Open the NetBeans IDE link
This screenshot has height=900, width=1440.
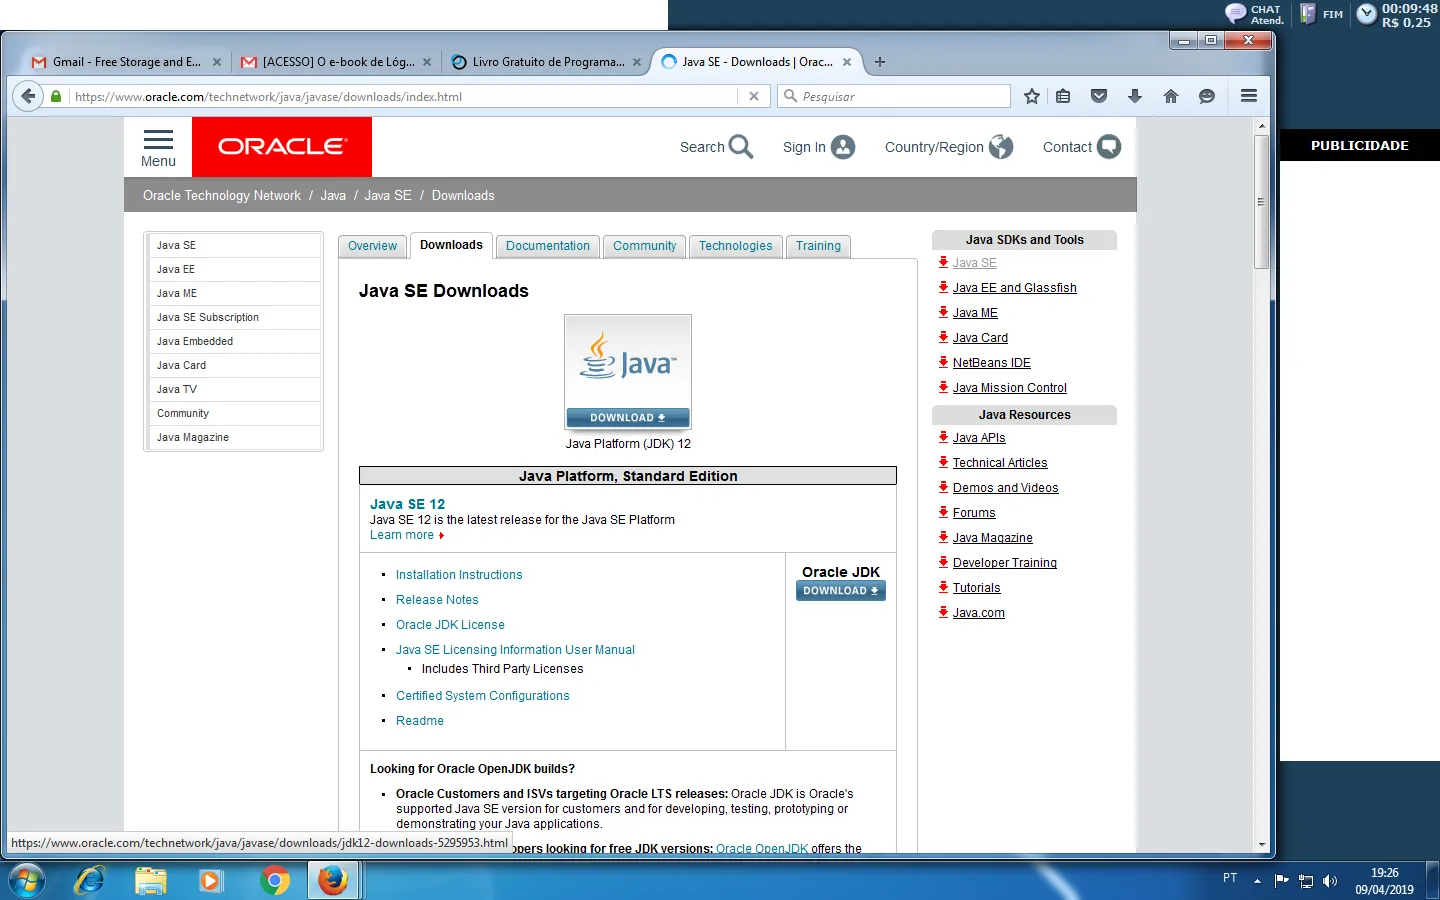tap(992, 363)
